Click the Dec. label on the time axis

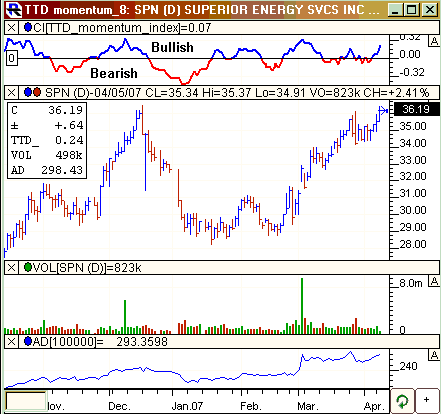(119, 406)
